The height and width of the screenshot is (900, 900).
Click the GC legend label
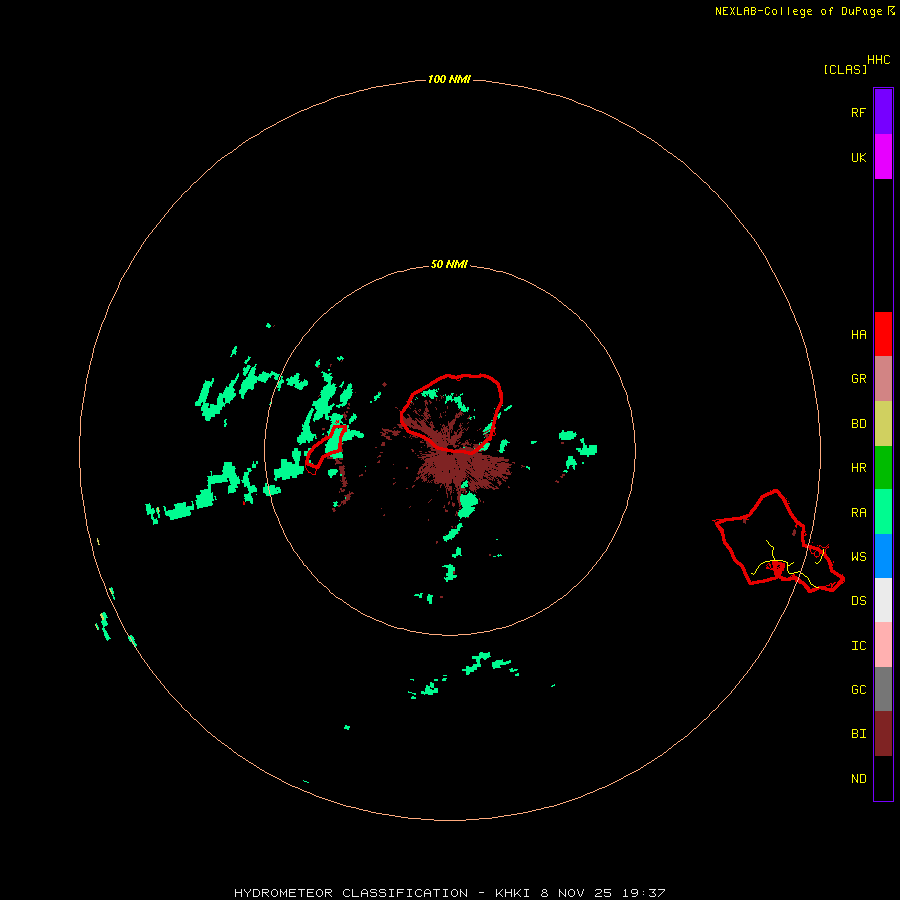[858, 690]
